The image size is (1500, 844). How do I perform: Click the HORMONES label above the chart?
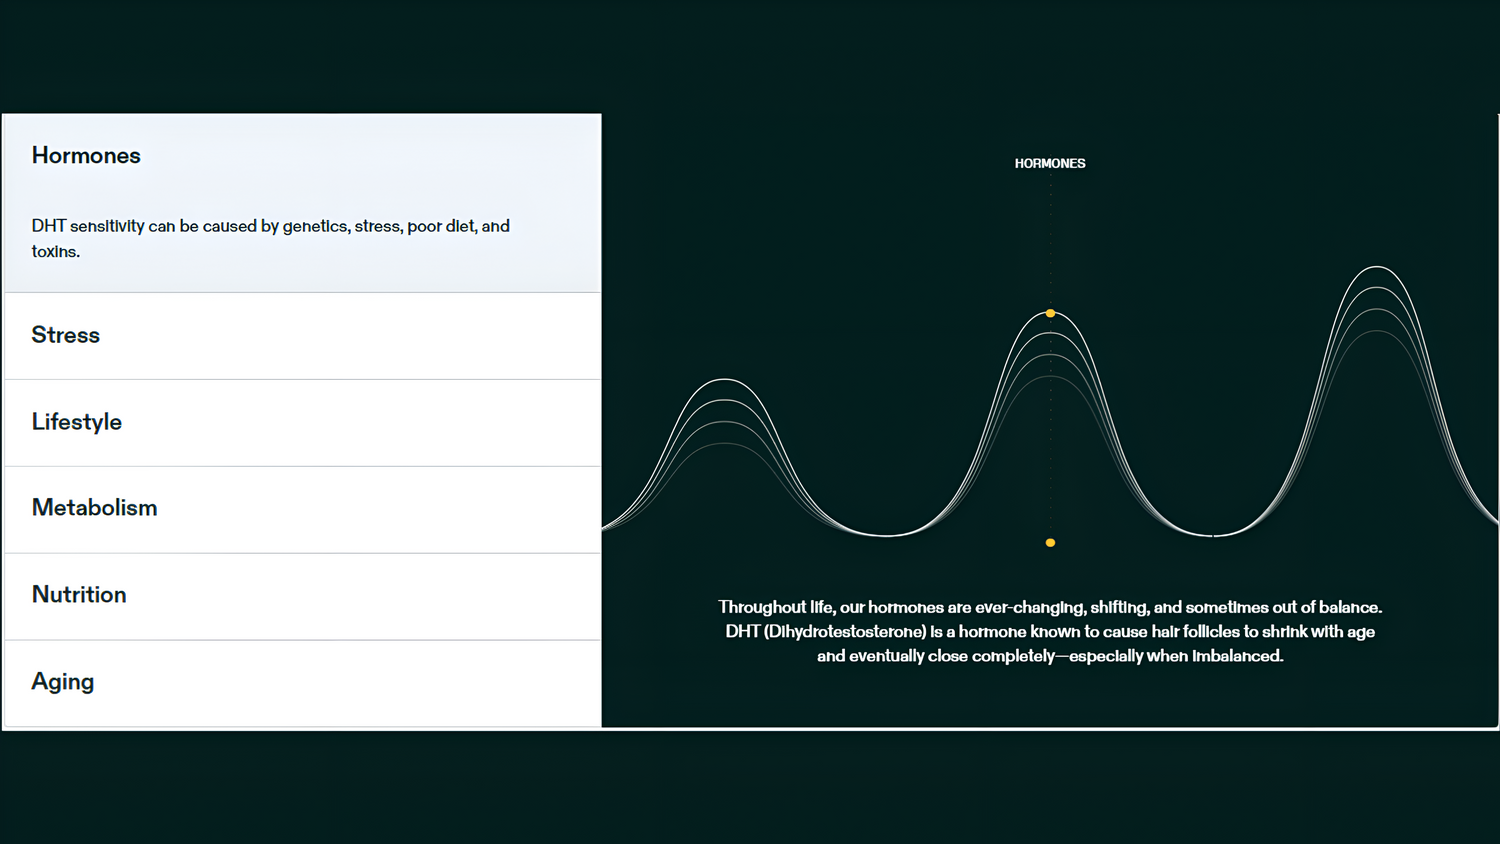1049,164
